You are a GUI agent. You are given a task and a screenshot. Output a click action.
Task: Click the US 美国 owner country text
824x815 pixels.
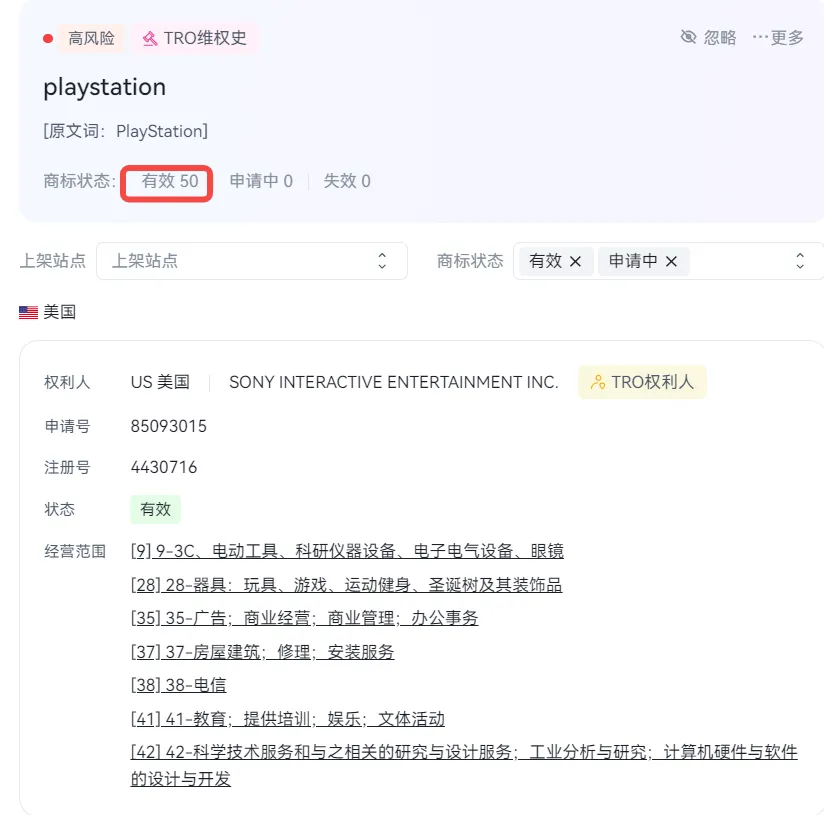tap(160, 382)
